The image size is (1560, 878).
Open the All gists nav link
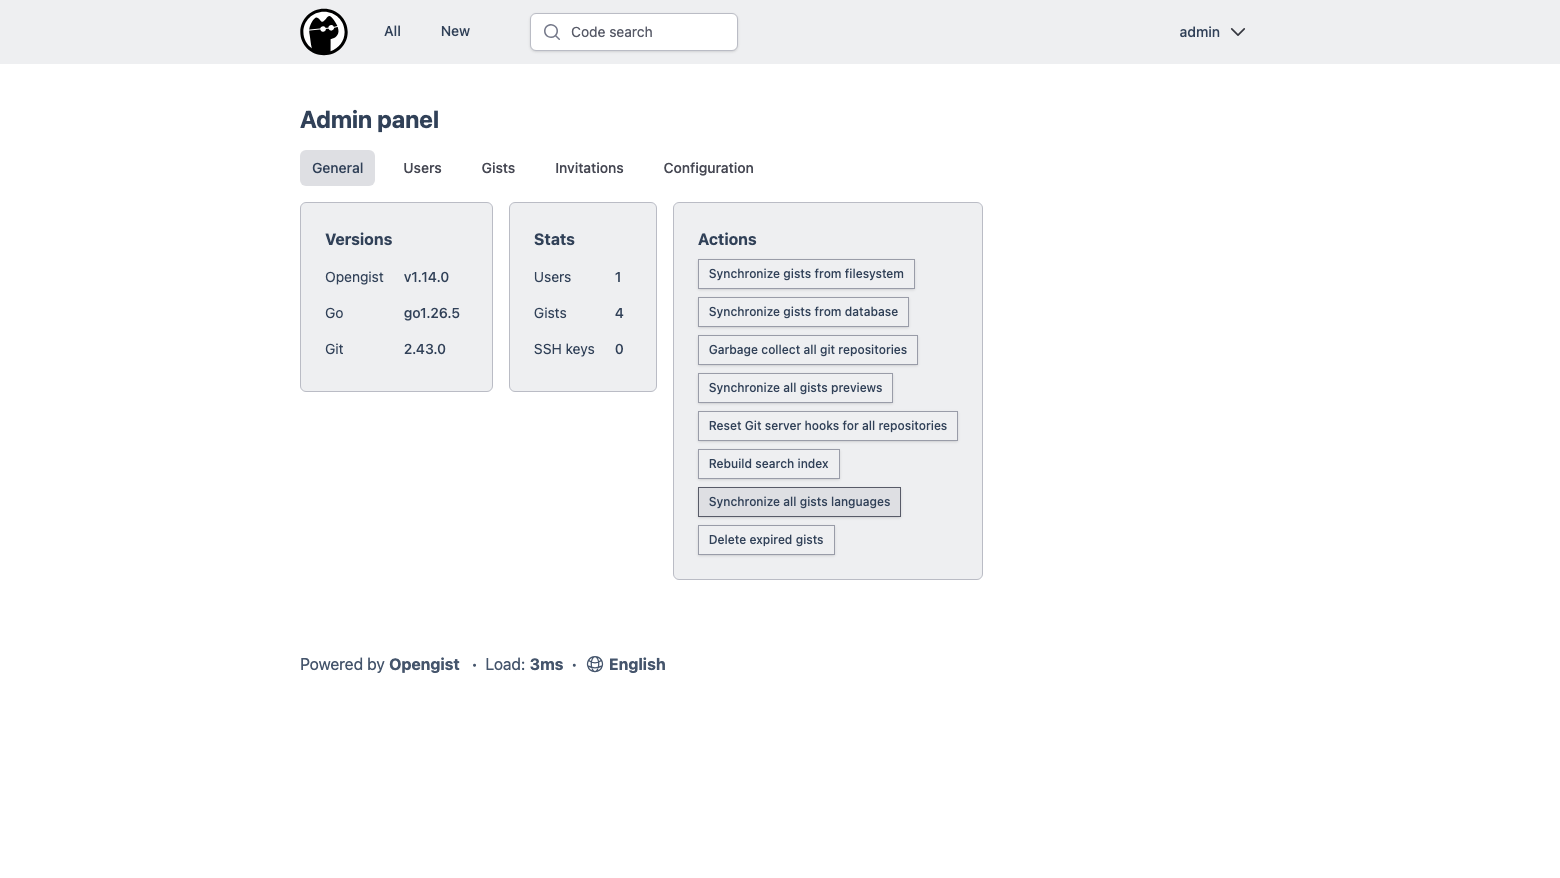(x=392, y=31)
